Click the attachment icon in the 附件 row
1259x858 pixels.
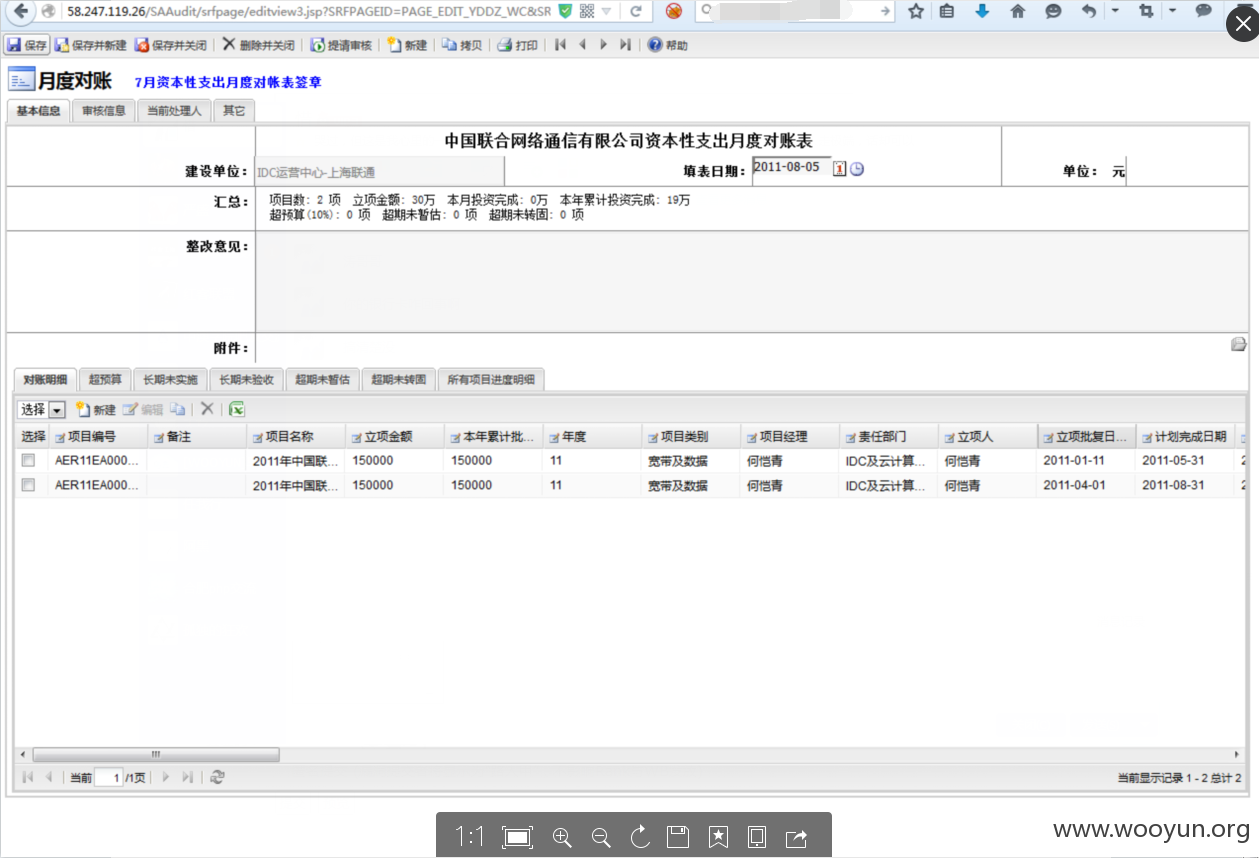pos(1239,345)
